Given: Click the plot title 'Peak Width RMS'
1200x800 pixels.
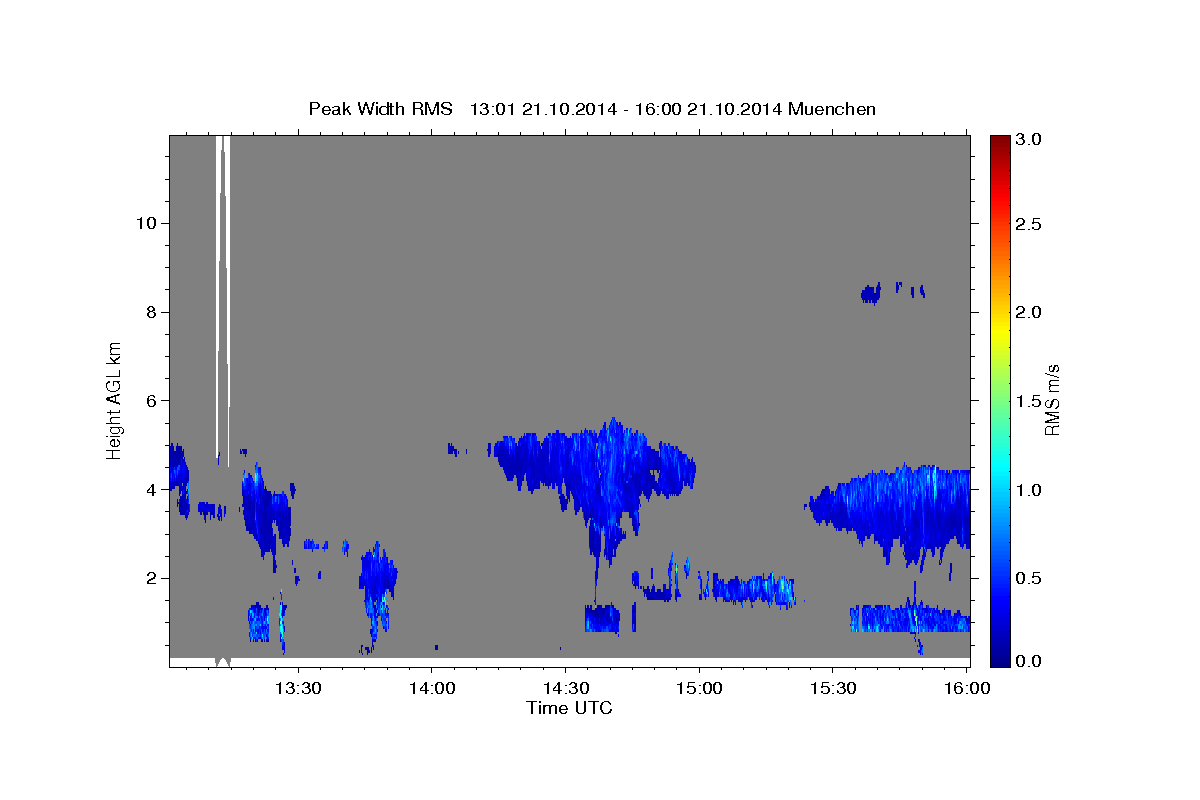Looking at the screenshot, I should (380, 109).
